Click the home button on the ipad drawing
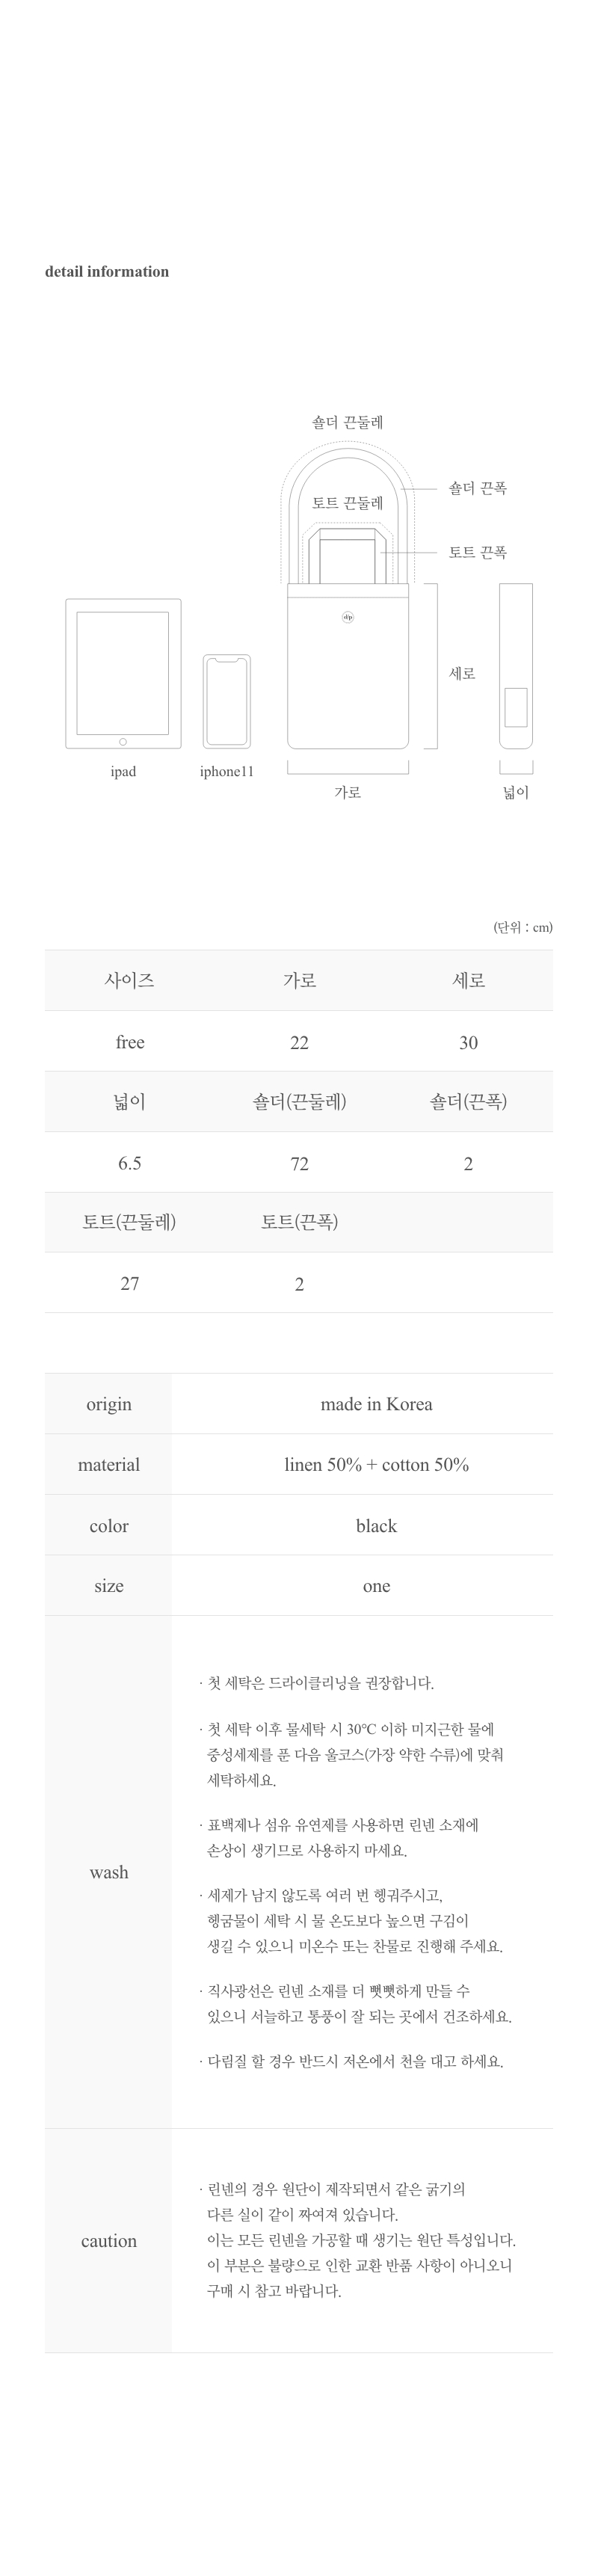This screenshot has width=598, height=2576. (x=123, y=742)
